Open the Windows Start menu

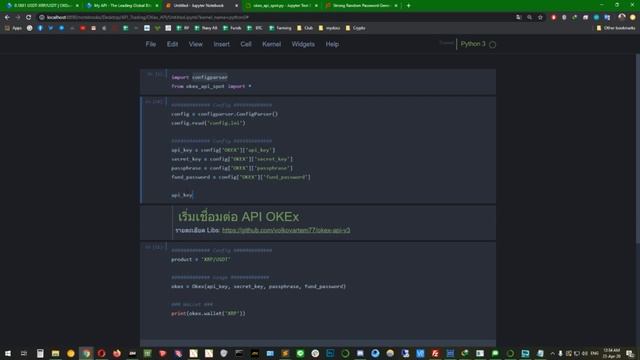pyautogui.click(x=8, y=353)
